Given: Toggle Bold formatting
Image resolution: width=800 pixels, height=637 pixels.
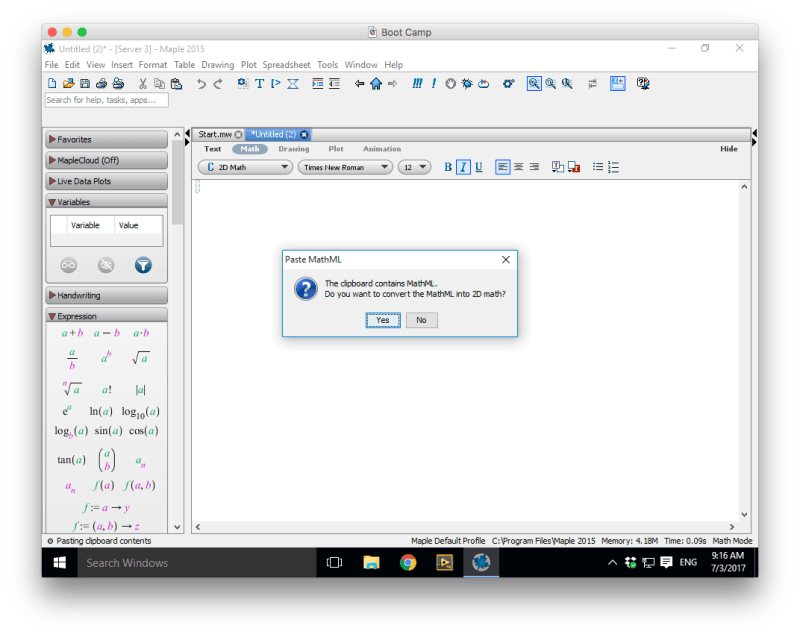Looking at the screenshot, I should pyautogui.click(x=447, y=167).
